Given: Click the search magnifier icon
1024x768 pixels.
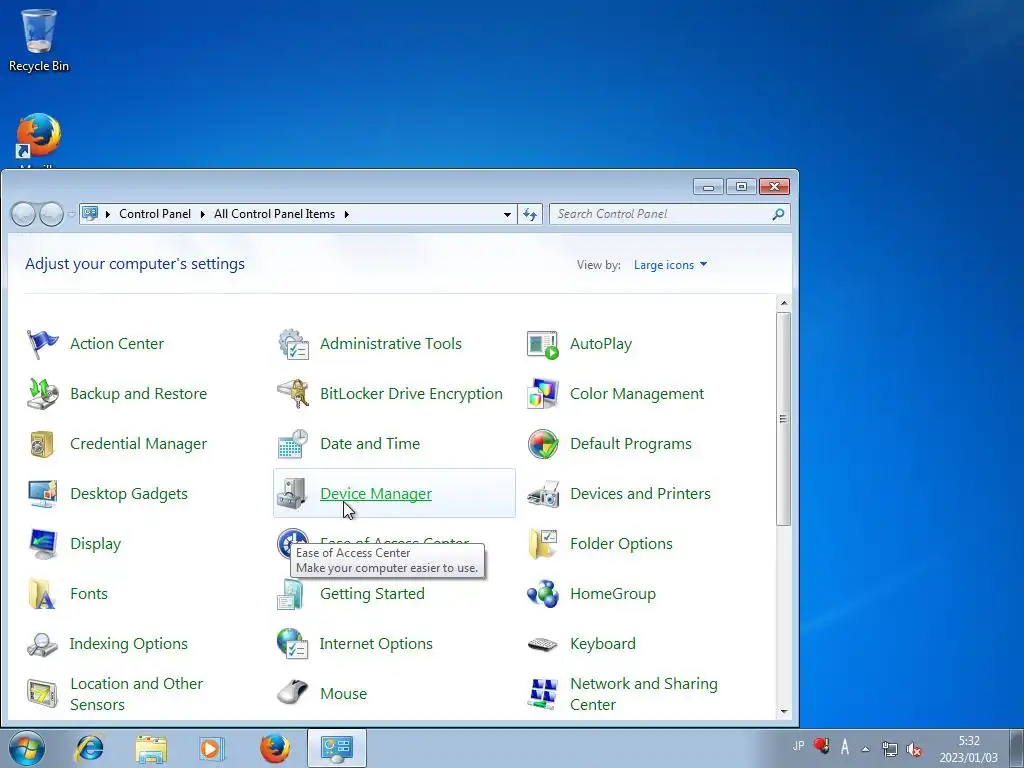Looking at the screenshot, I should click(778, 214).
